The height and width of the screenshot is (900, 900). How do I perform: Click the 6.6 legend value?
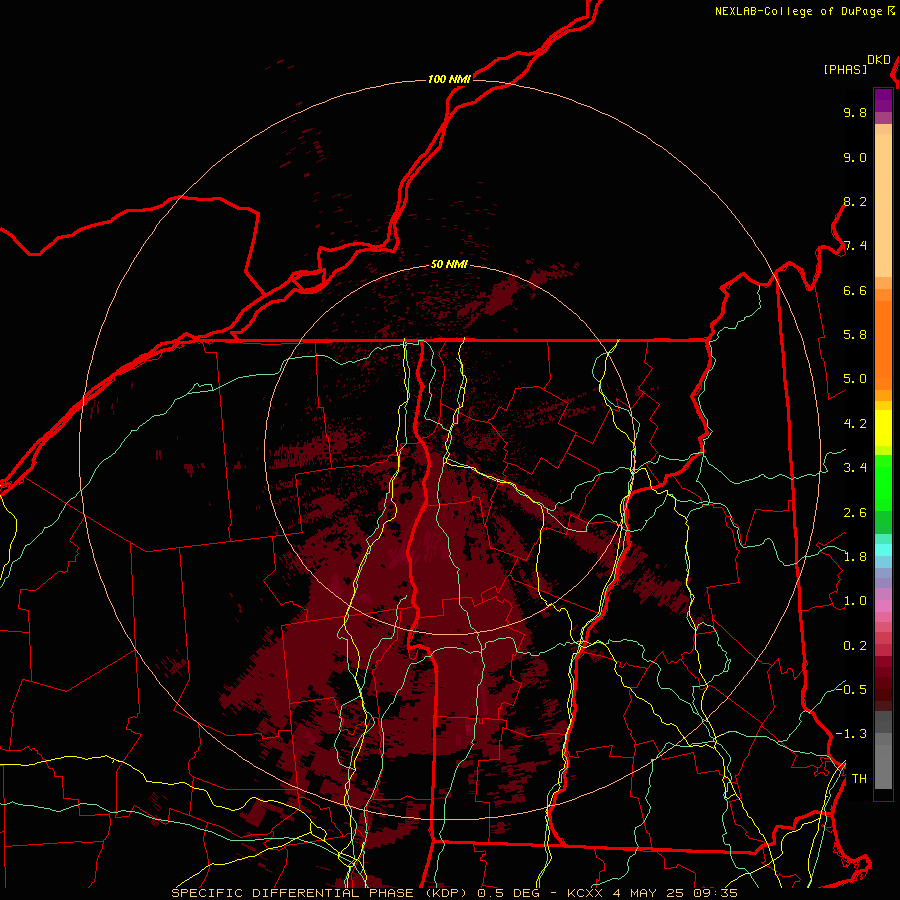click(x=855, y=290)
